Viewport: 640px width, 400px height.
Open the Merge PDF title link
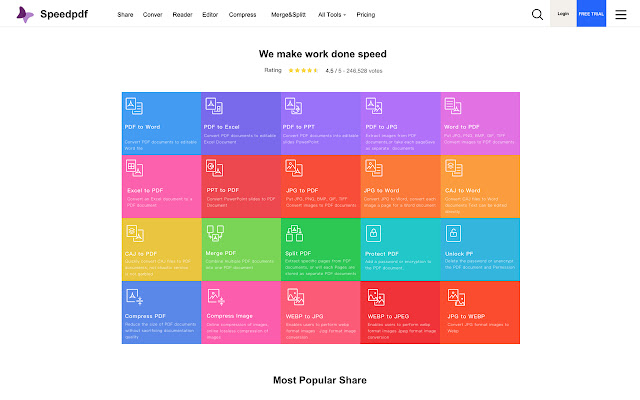coord(221,253)
